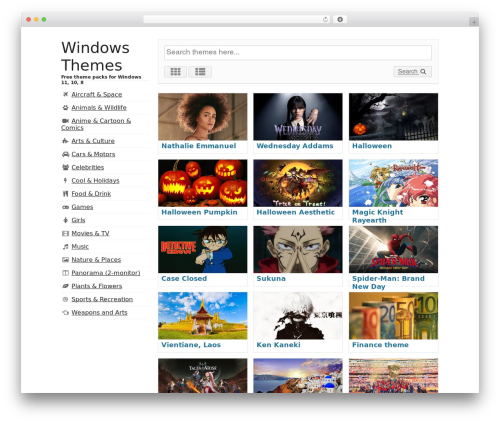Open the Sukuna title link
Image resolution: width=500 pixels, height=423 pixels.
coord(271,279)
